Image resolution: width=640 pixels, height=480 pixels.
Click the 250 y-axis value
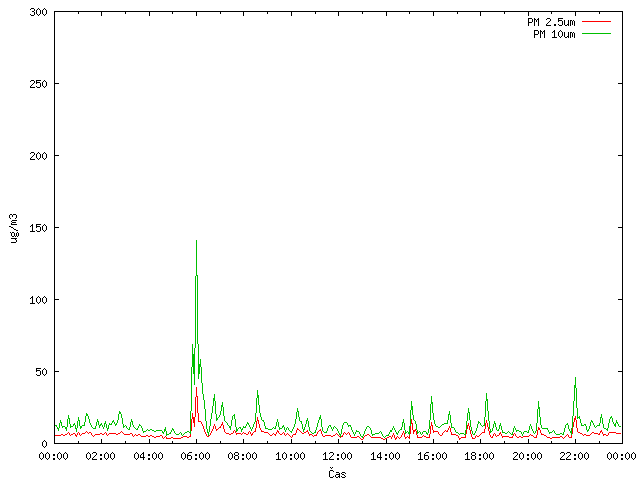[38, 84]
